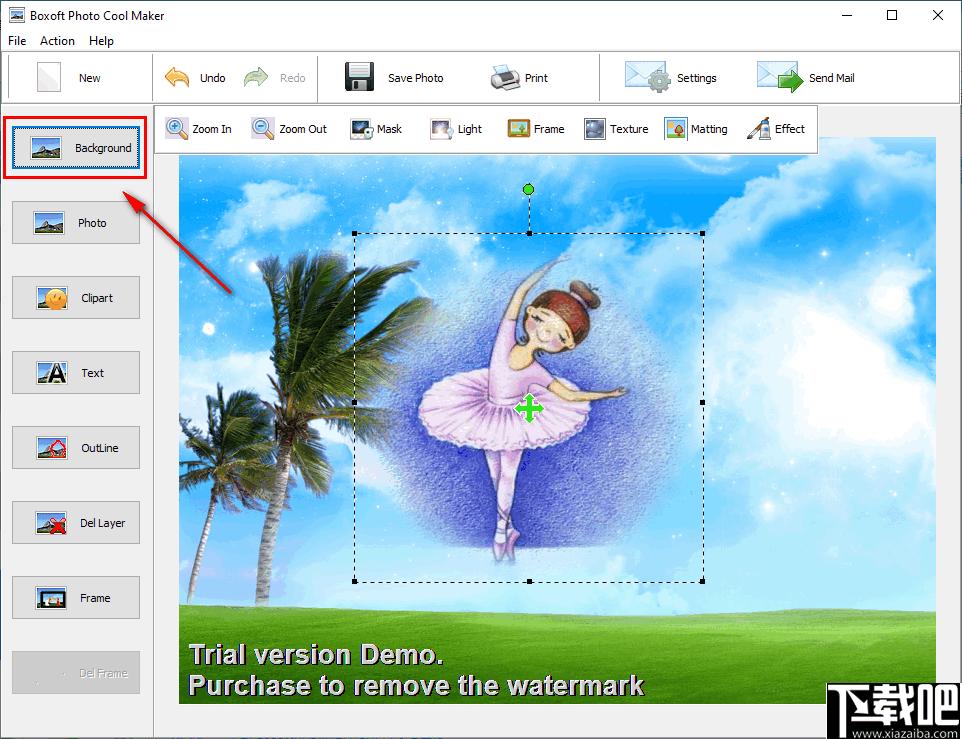Open the Help menu
The image size is (962, 739).
coord(101,40)
